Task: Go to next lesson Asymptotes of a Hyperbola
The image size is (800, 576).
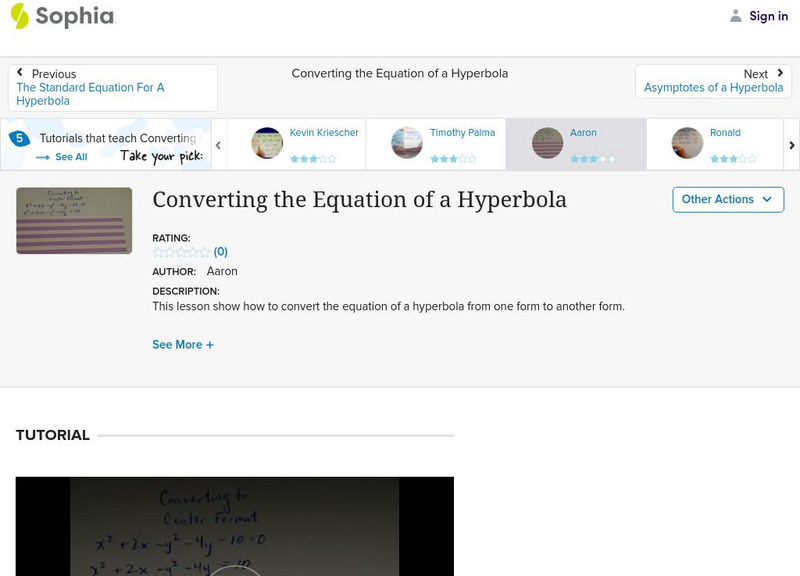Action: pos(714,87)
